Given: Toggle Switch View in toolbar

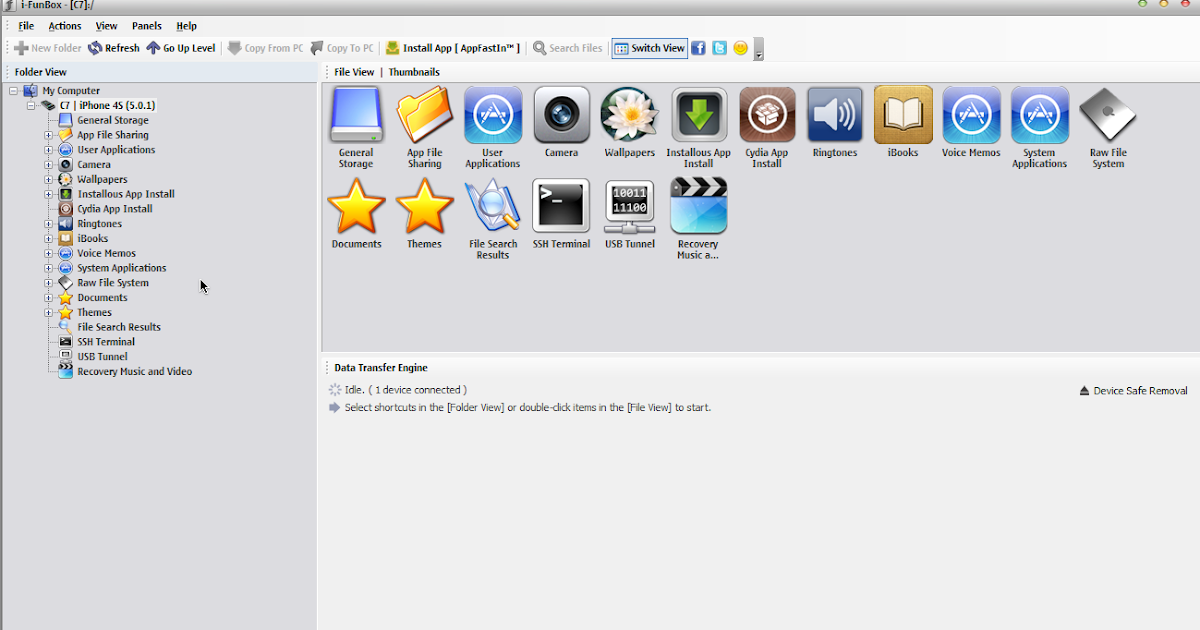Looking at the screenshot, I should [650, 48].
